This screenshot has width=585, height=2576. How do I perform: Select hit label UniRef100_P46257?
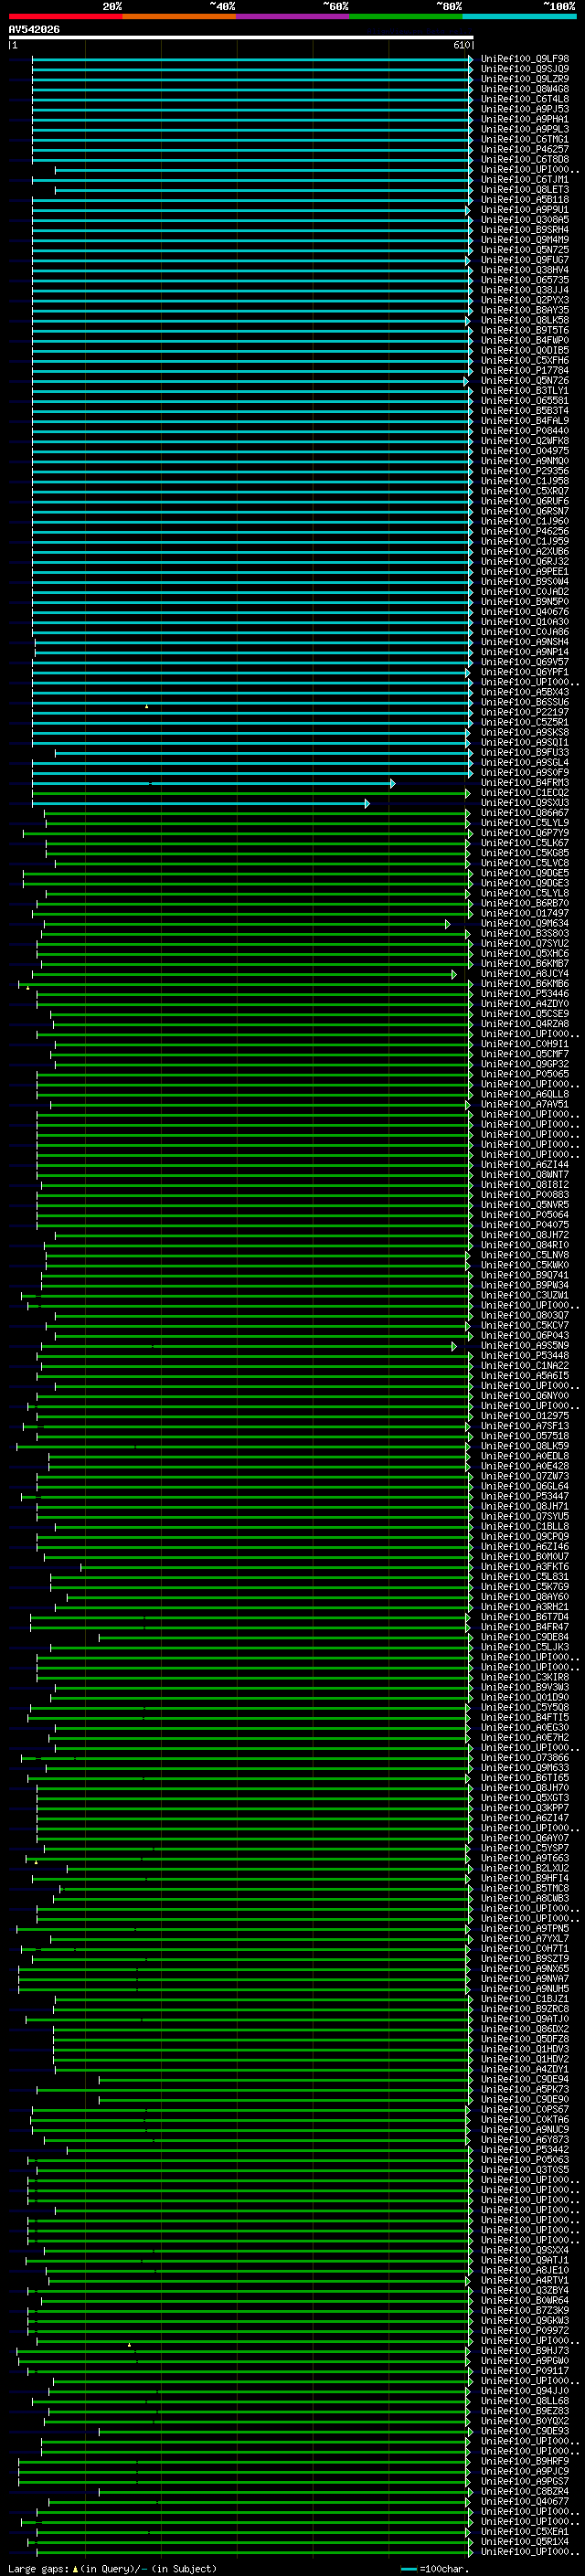pyautogui.click(x=525, y=149)
